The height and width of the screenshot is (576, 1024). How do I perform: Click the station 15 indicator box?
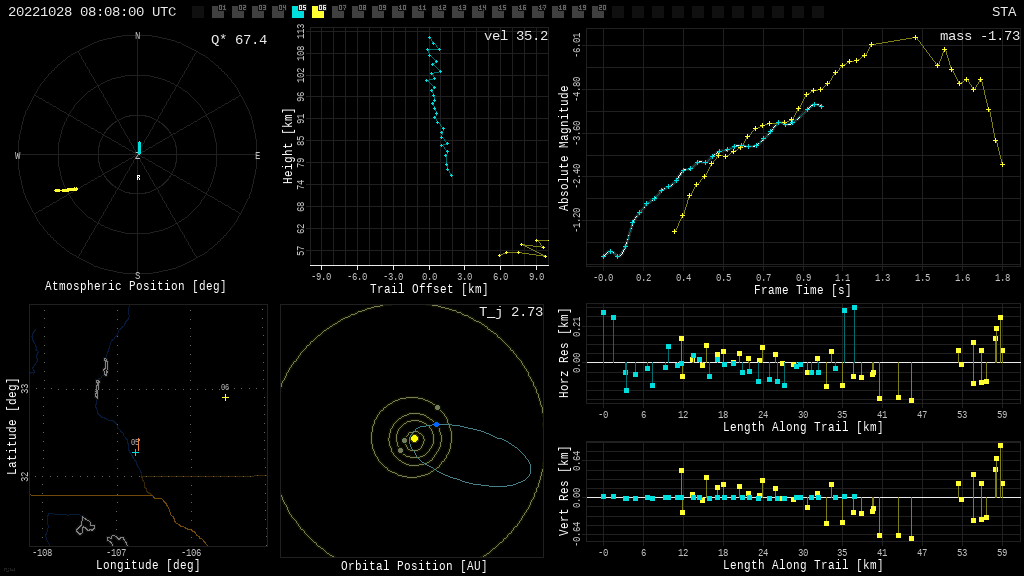point(498,12)
